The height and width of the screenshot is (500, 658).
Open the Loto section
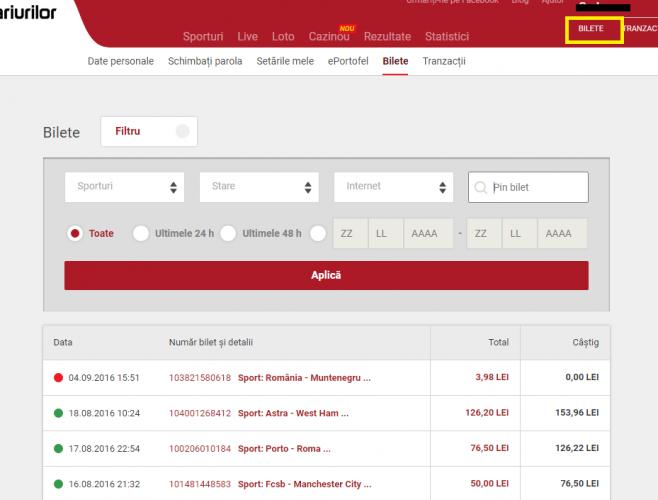pos(283,37)
